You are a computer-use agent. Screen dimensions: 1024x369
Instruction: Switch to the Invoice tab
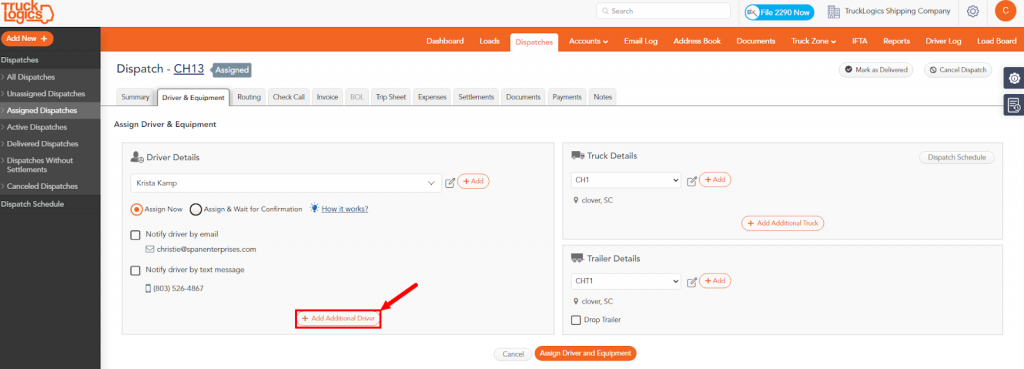click(327, 97)
